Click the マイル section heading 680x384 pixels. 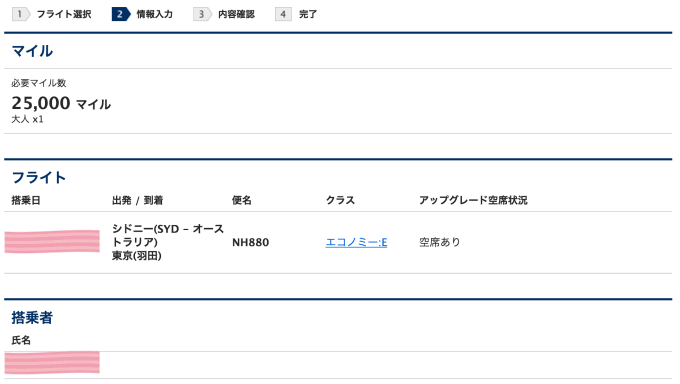[x=33, y=51]
